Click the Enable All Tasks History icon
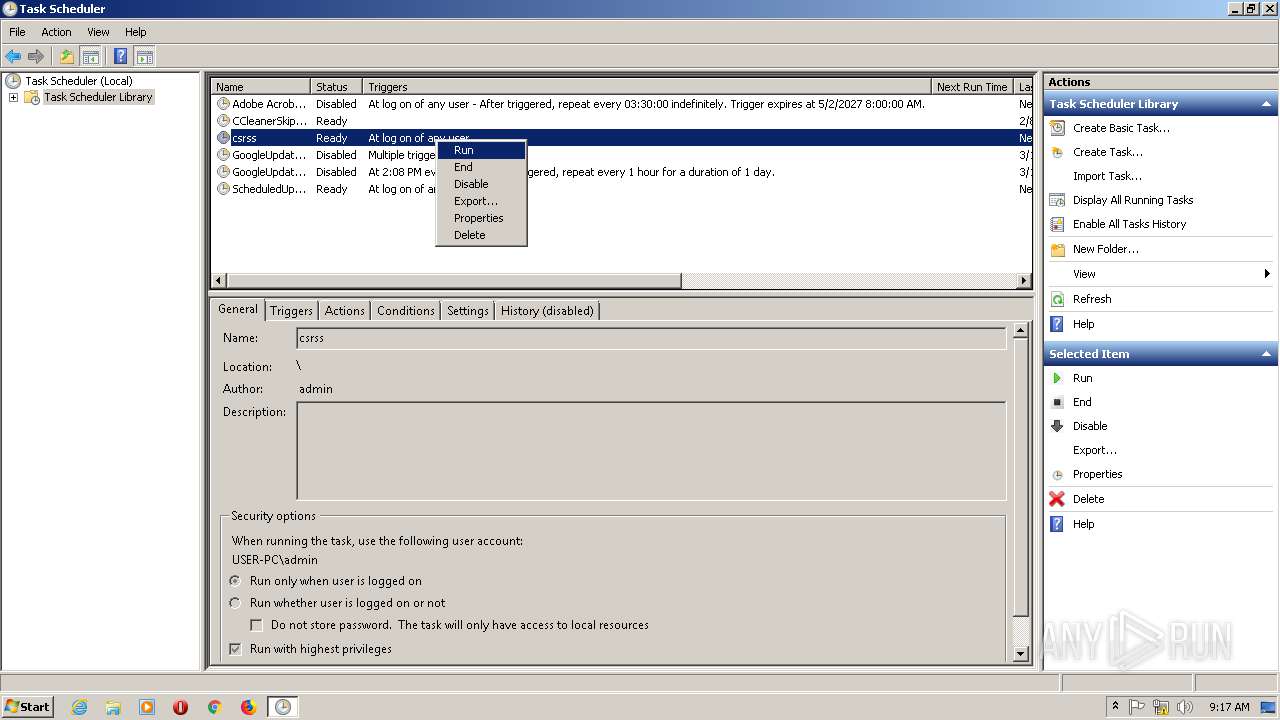This screenshot has width=1280, height=720. click(1057, 224)
